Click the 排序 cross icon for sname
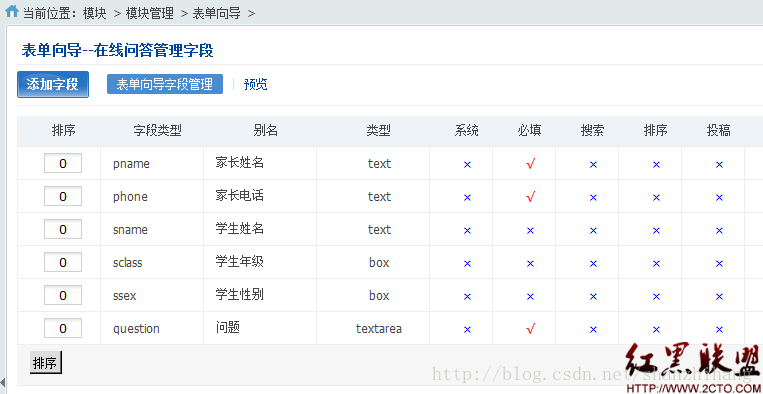The height and width of the screenshot is (394, 763). click(656, 231)
